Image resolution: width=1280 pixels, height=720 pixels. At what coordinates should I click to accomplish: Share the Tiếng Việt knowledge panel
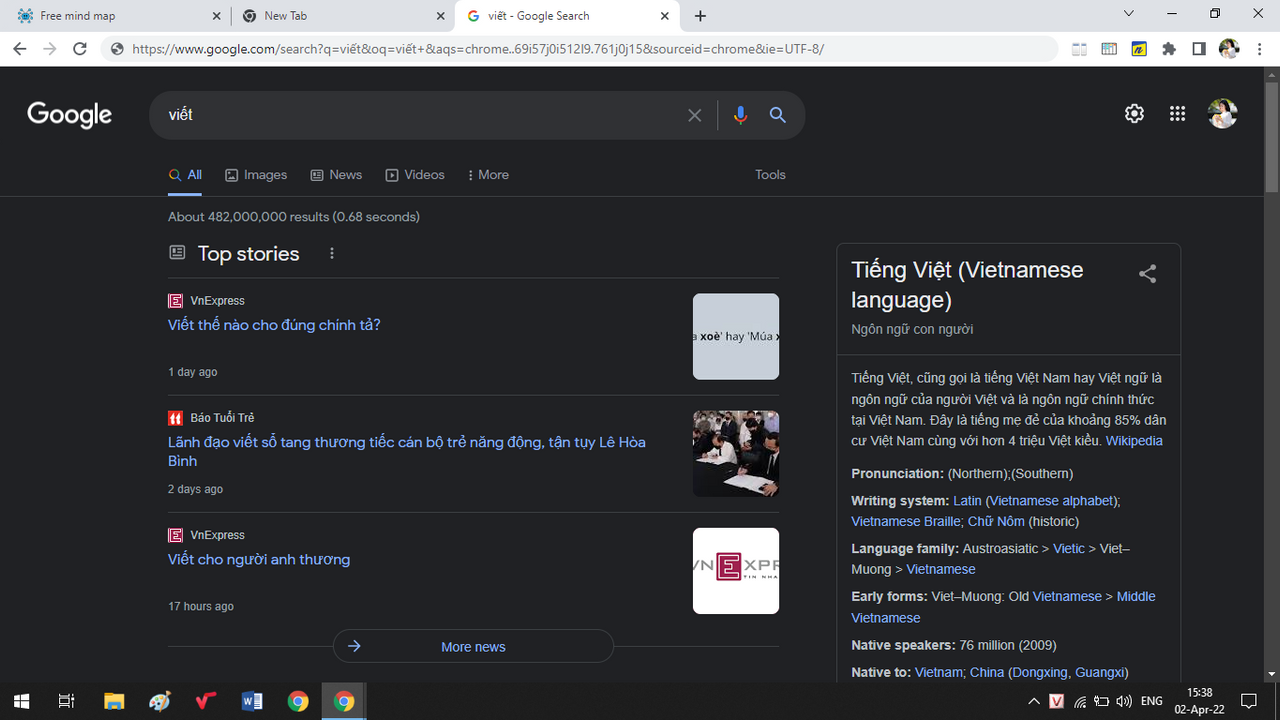pos(1147,274)
